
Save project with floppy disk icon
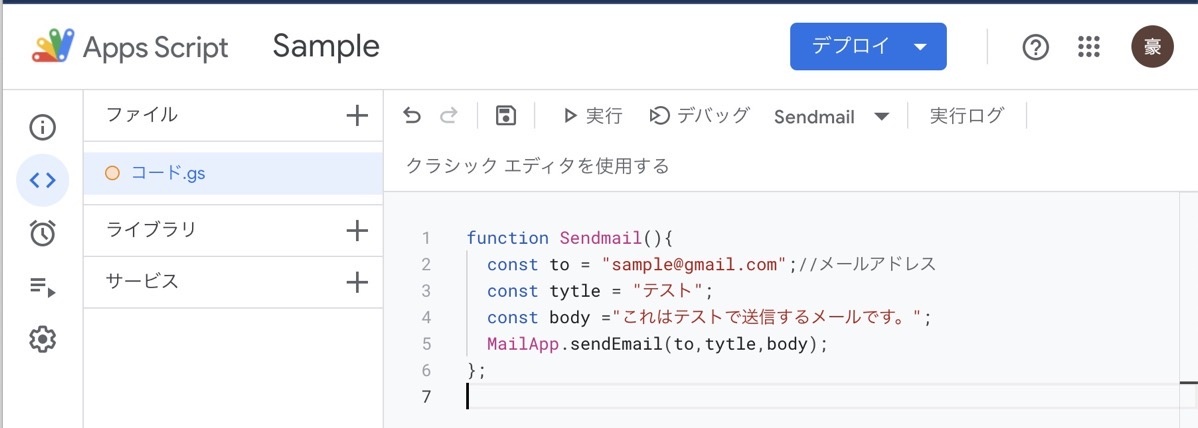pyautogui.click(x=506, y=116)
